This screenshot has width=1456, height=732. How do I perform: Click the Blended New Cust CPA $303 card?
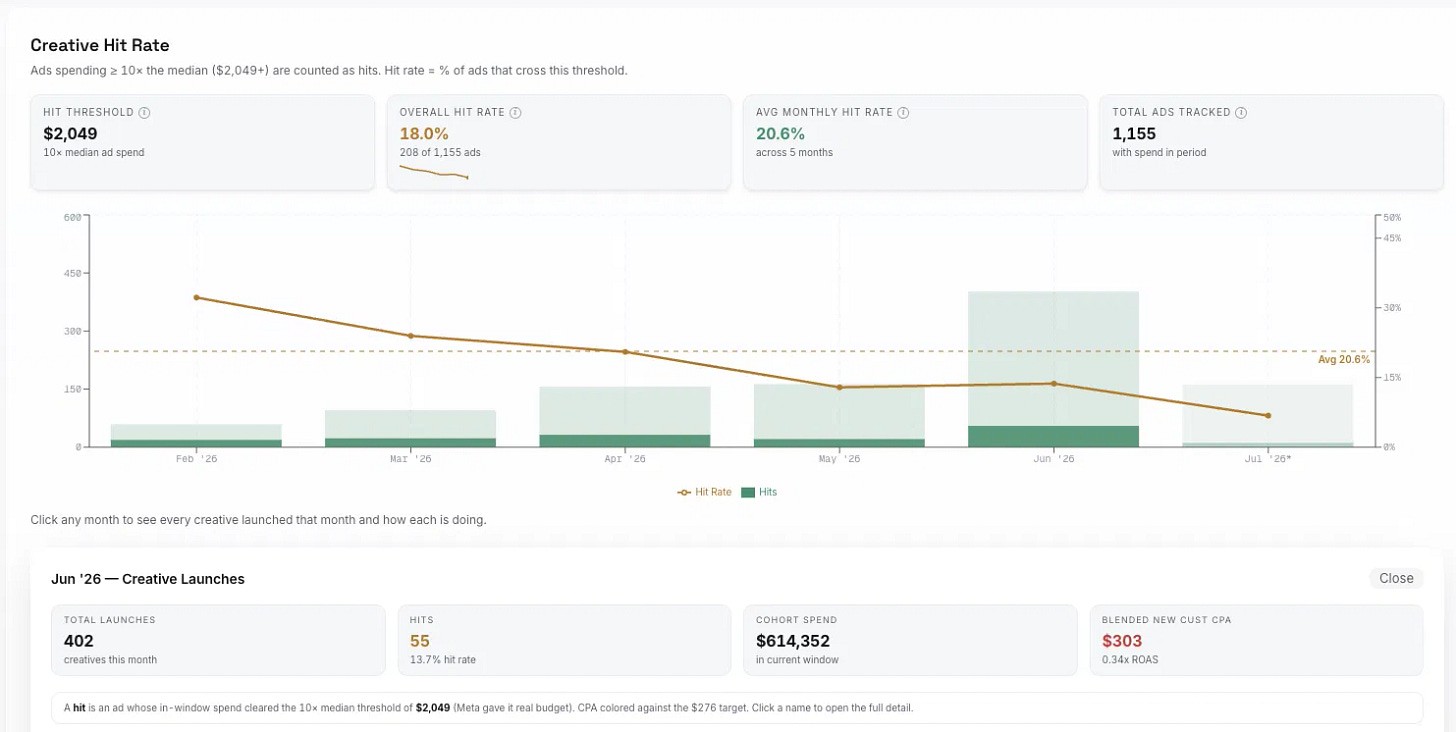coord(1256,640)
